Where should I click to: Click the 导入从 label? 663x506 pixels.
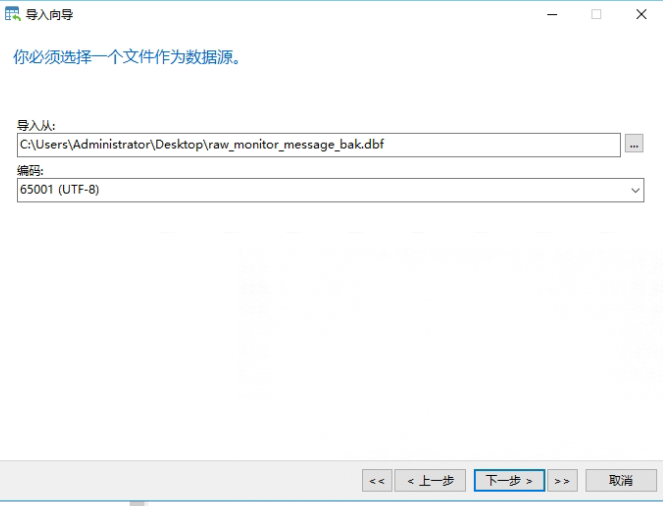[36, 126]
